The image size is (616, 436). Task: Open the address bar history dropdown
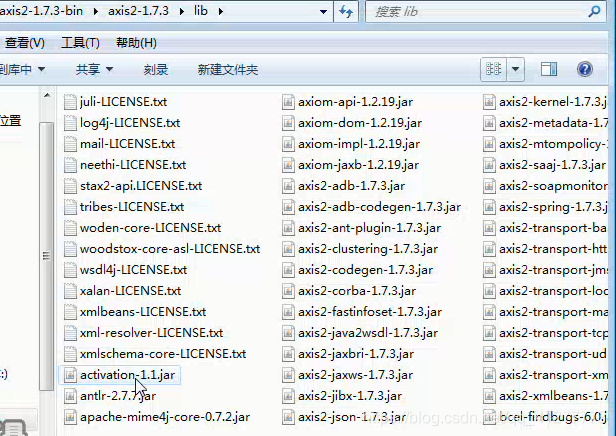pos(323,11)
